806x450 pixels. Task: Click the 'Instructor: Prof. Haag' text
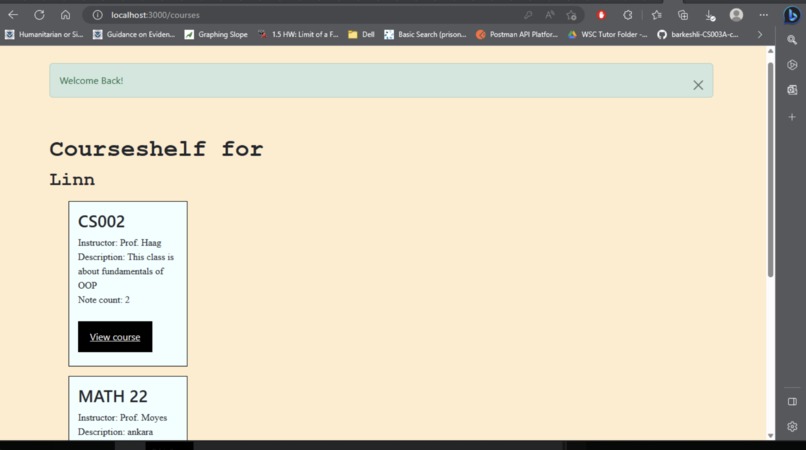119,243
